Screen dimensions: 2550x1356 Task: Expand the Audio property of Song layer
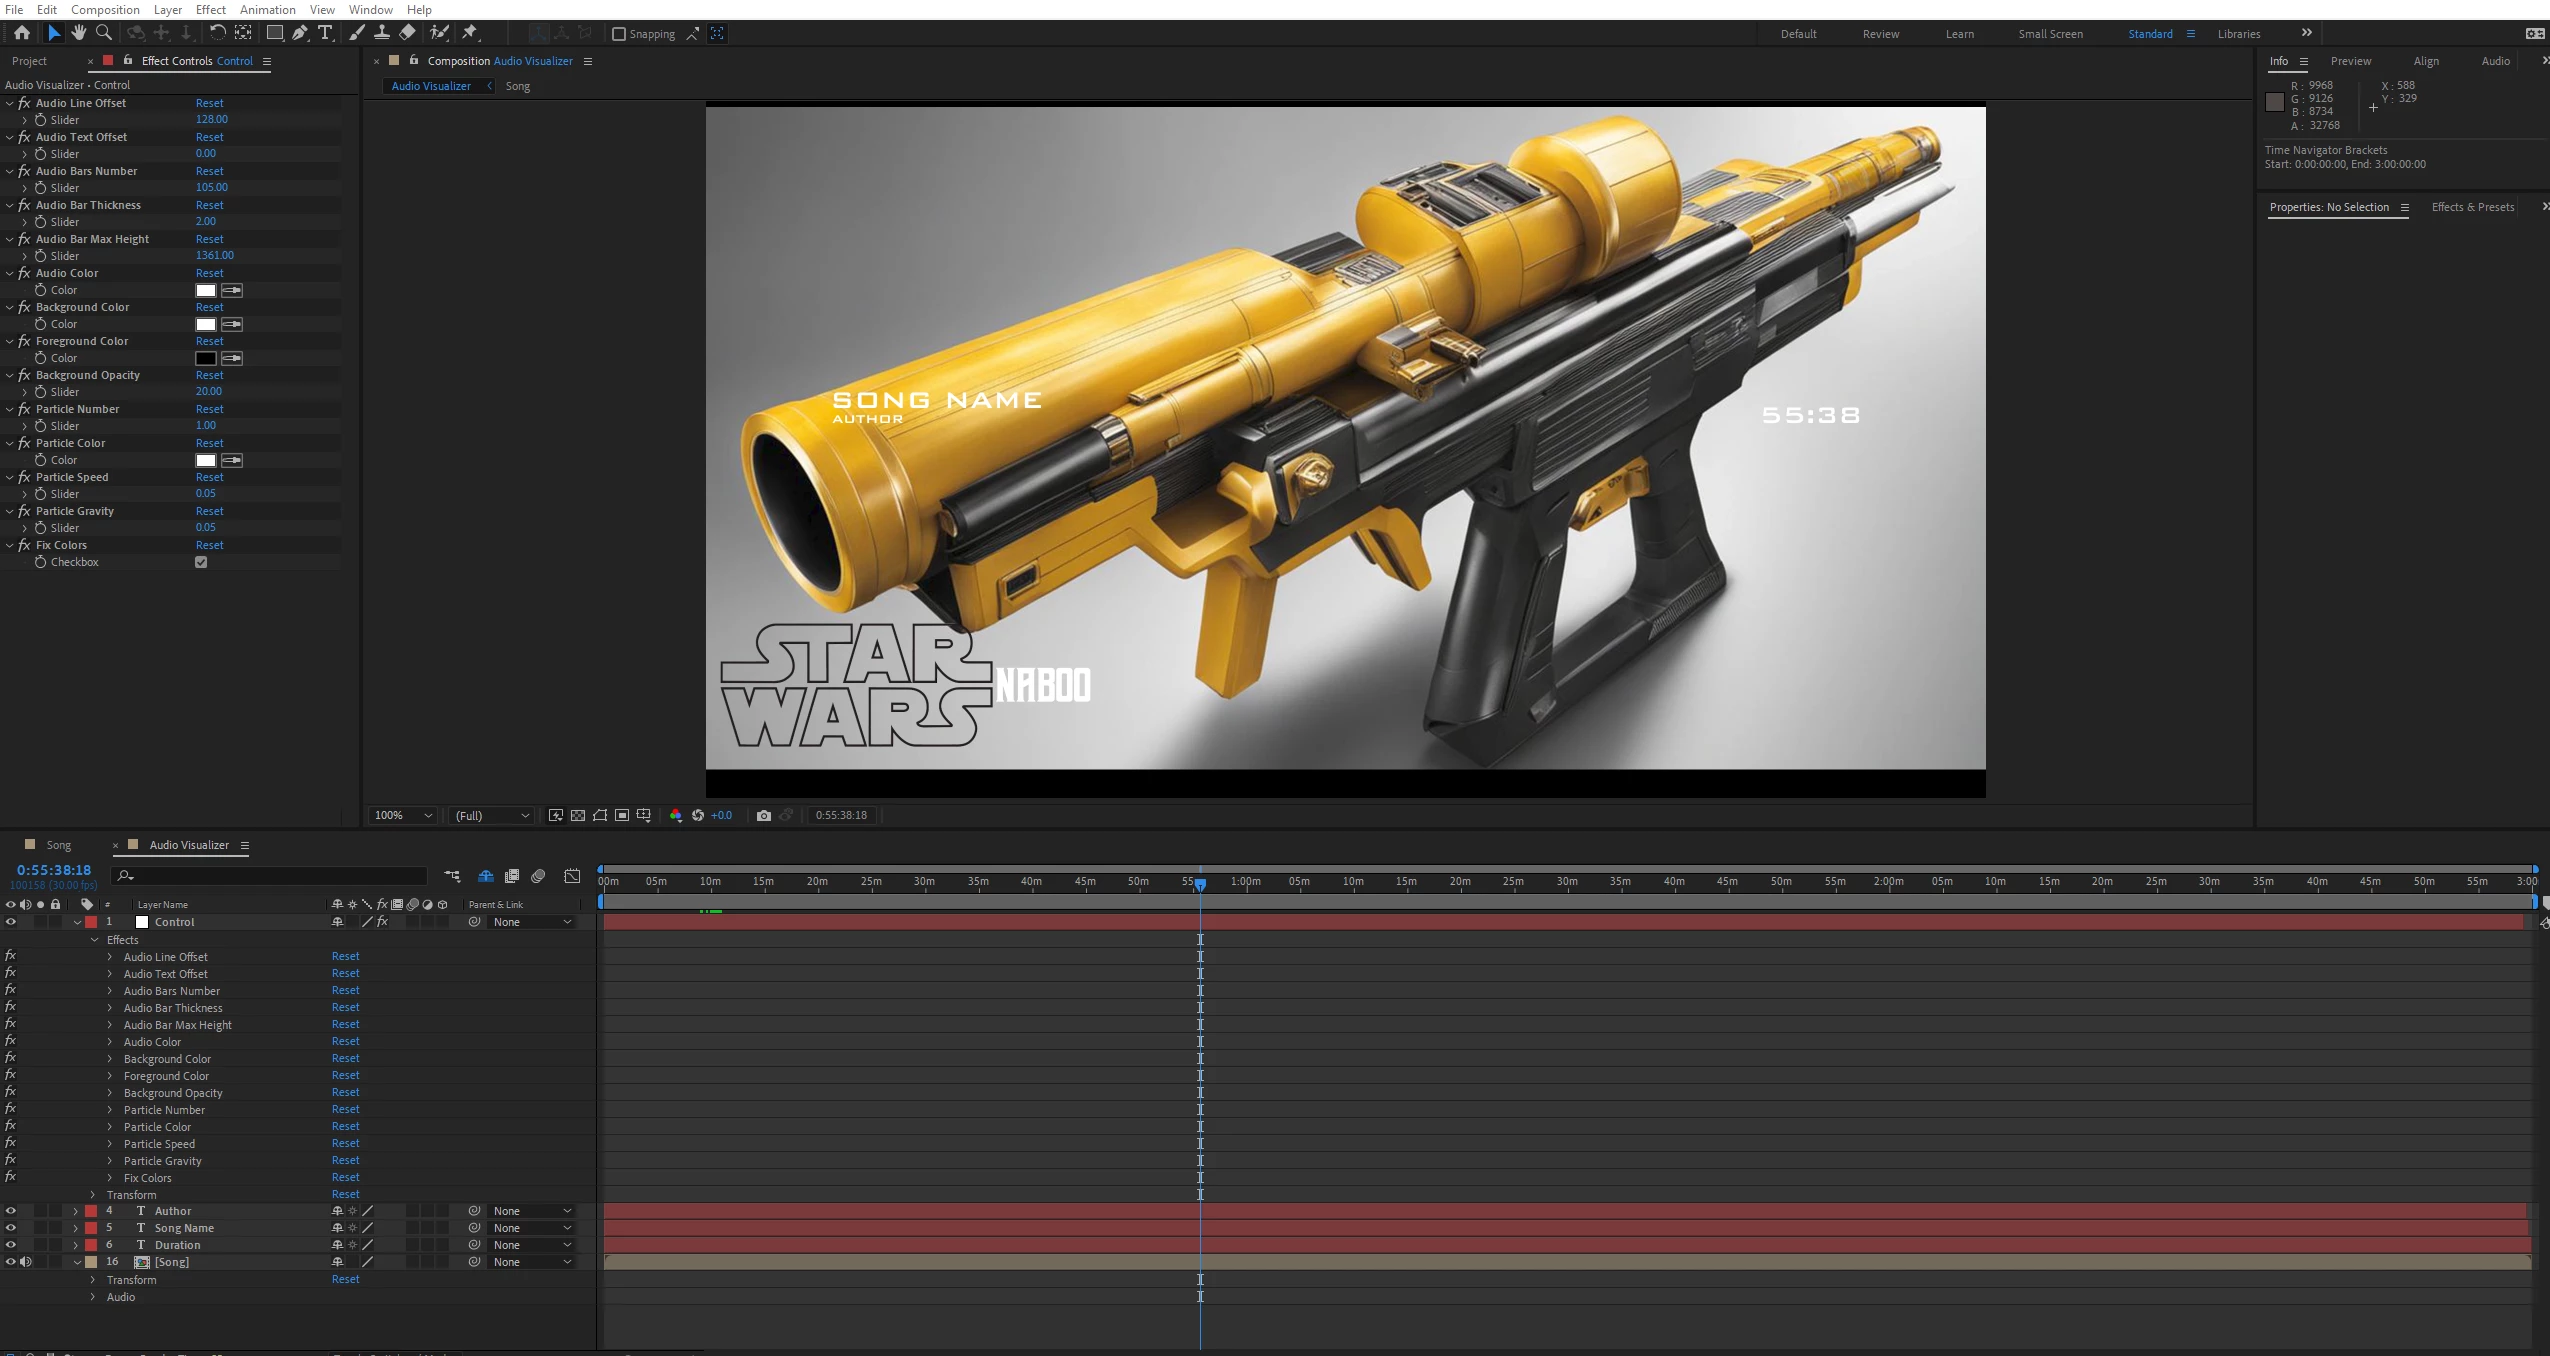coord(93,1297)
